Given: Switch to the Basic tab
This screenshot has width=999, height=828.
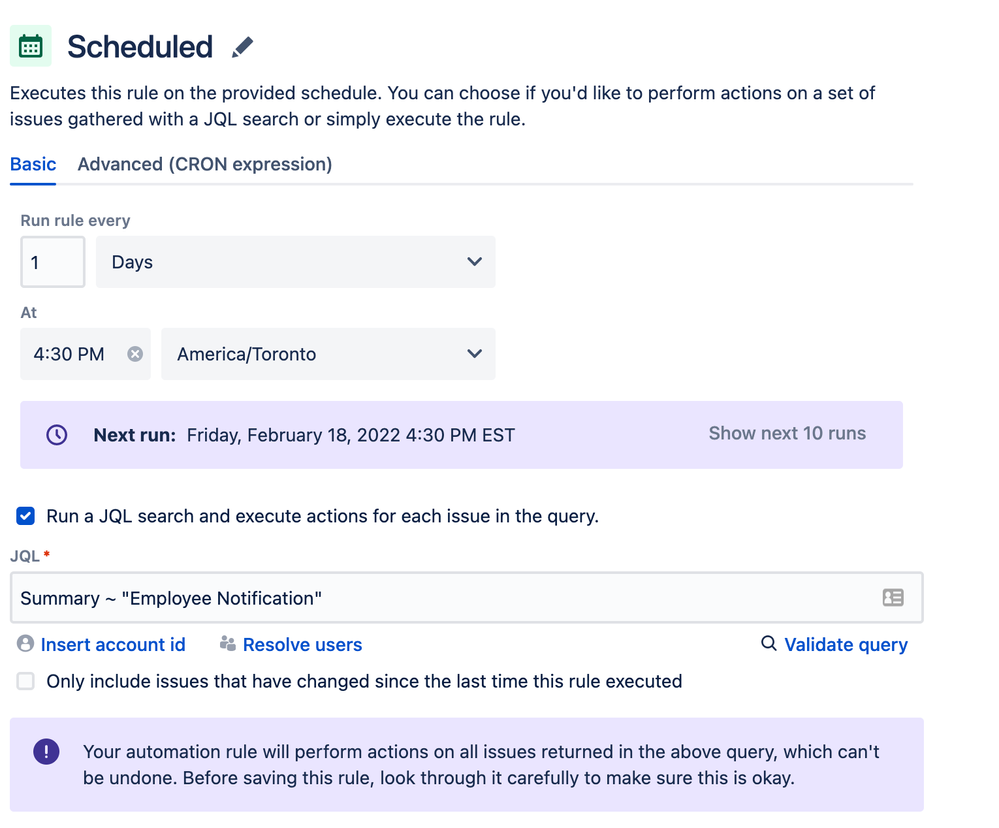Looking at the screenshot, I should (33, 164).
